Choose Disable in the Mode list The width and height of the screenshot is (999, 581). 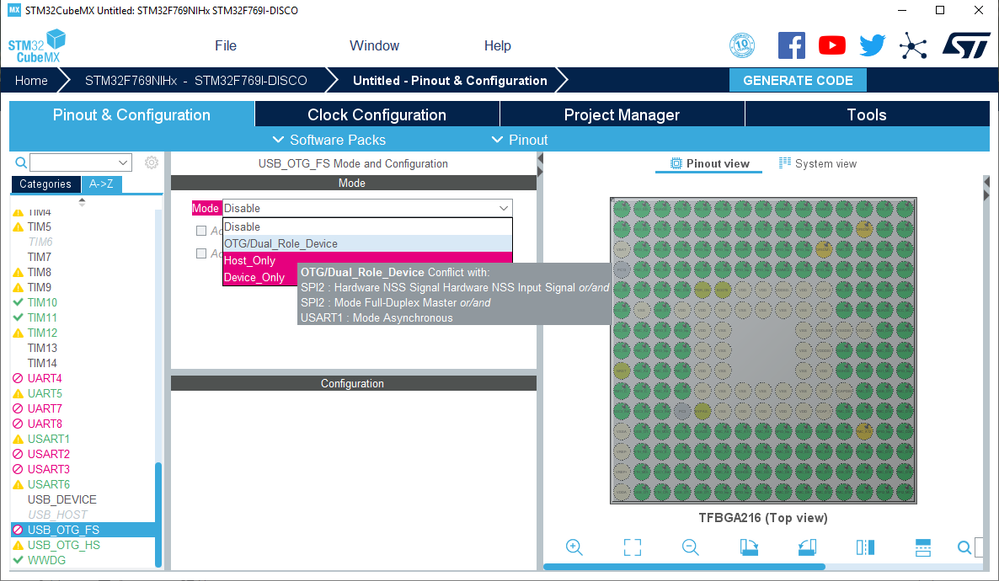(x=368, y=227)
